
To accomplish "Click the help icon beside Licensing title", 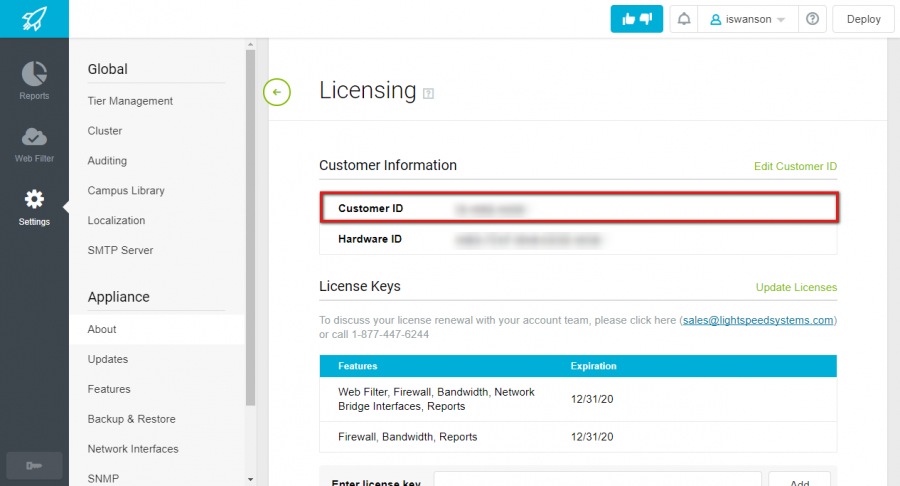I will pyautogui.click(x=428, y=94).
